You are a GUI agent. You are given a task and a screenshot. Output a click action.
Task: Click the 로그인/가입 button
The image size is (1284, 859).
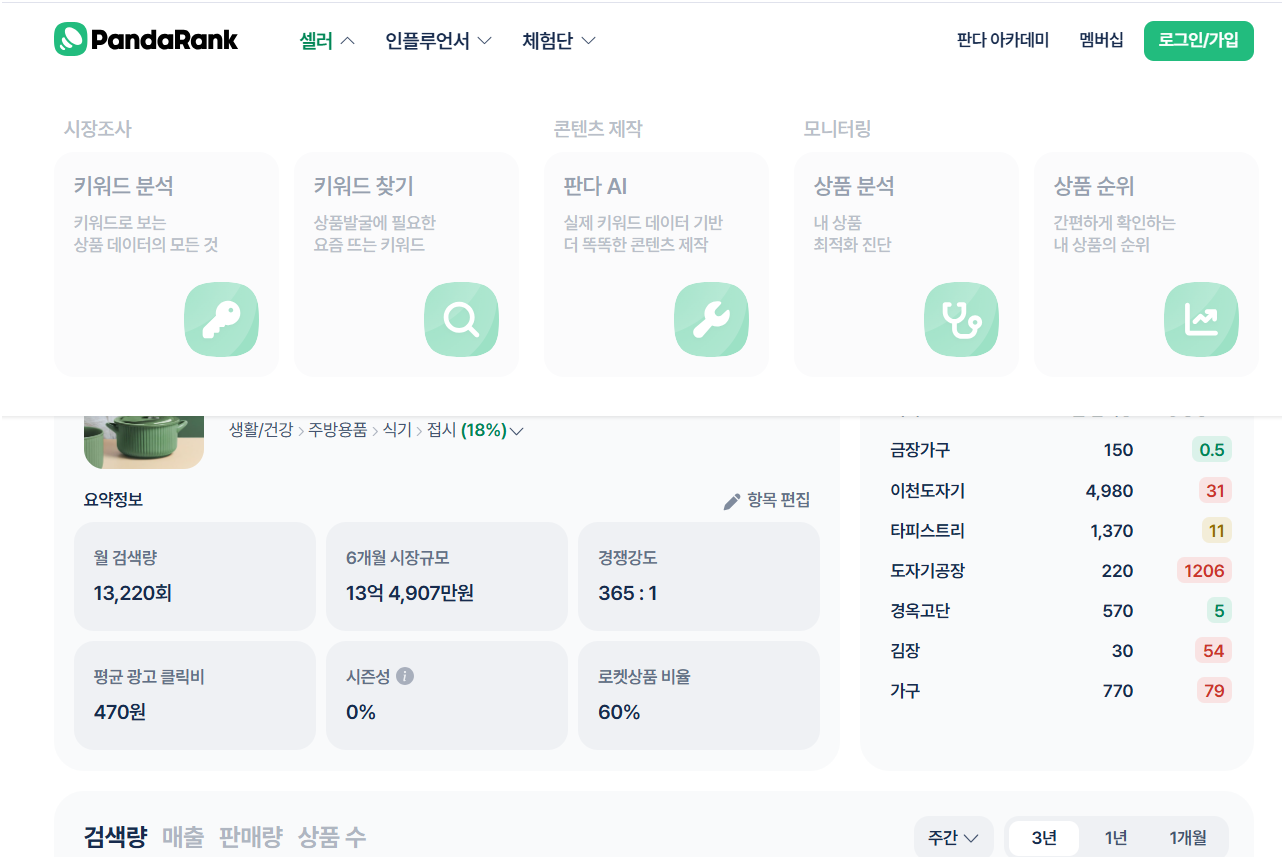(x=1198, y=41)
